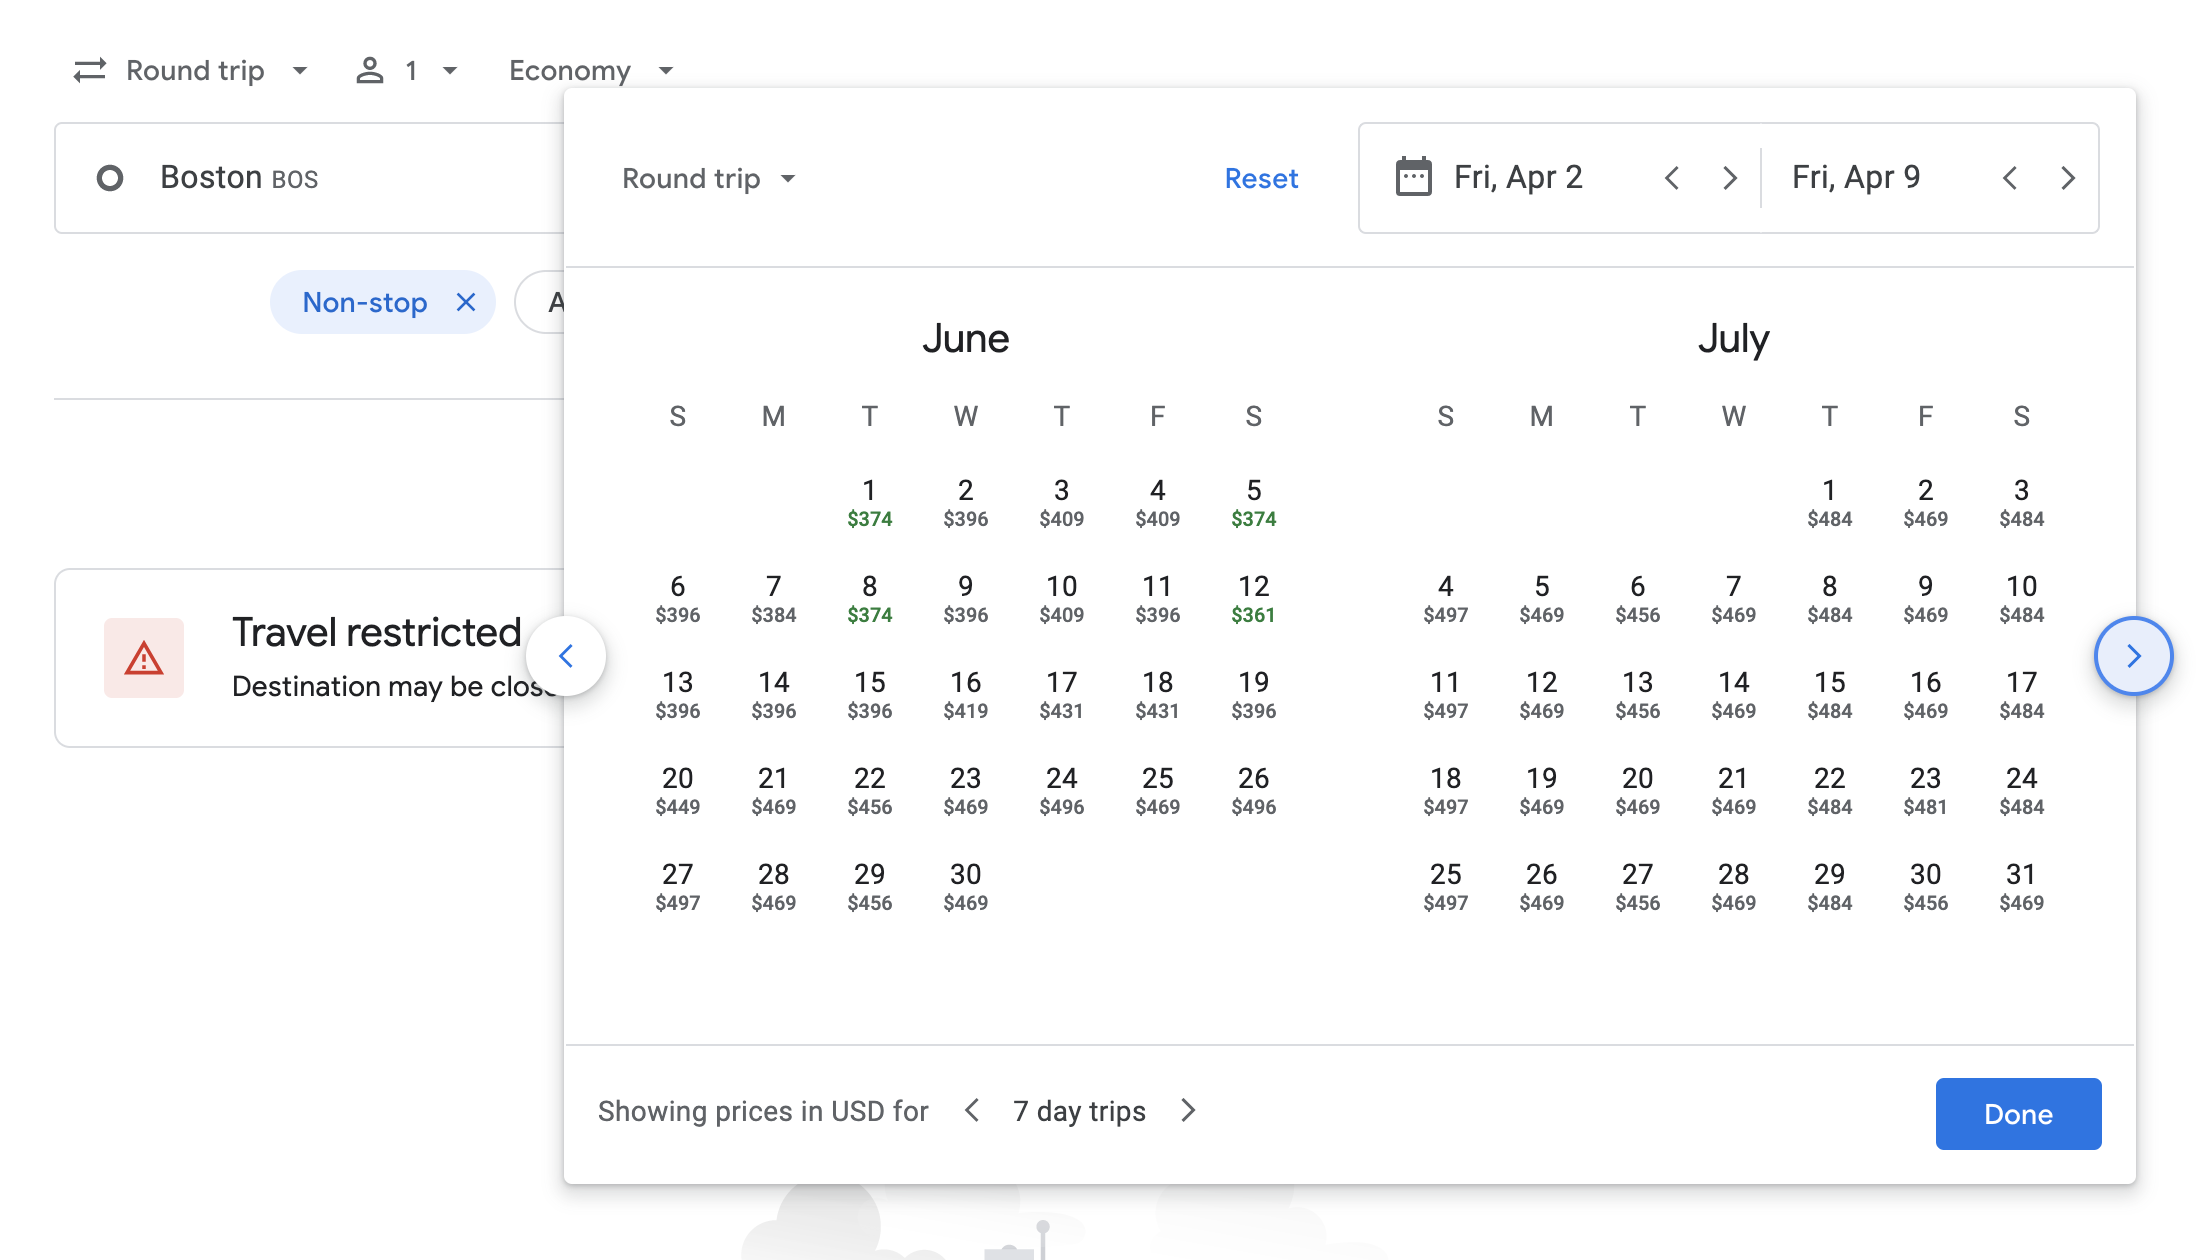Open top-left Round trip type selector

coord(190,70)
